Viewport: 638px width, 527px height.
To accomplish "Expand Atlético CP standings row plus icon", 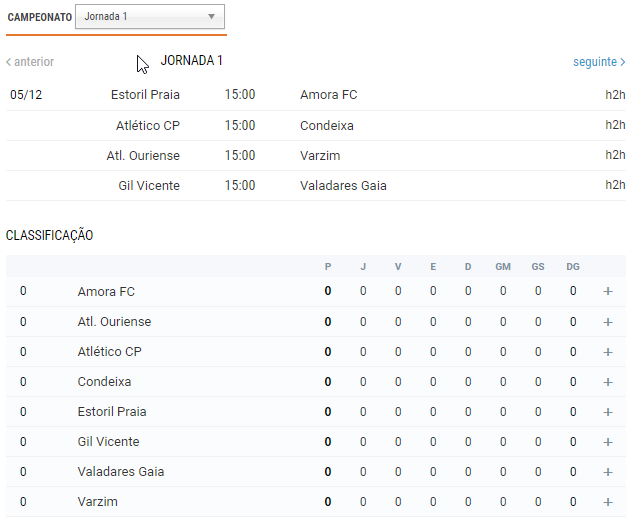I will click(x=608, y=352).
